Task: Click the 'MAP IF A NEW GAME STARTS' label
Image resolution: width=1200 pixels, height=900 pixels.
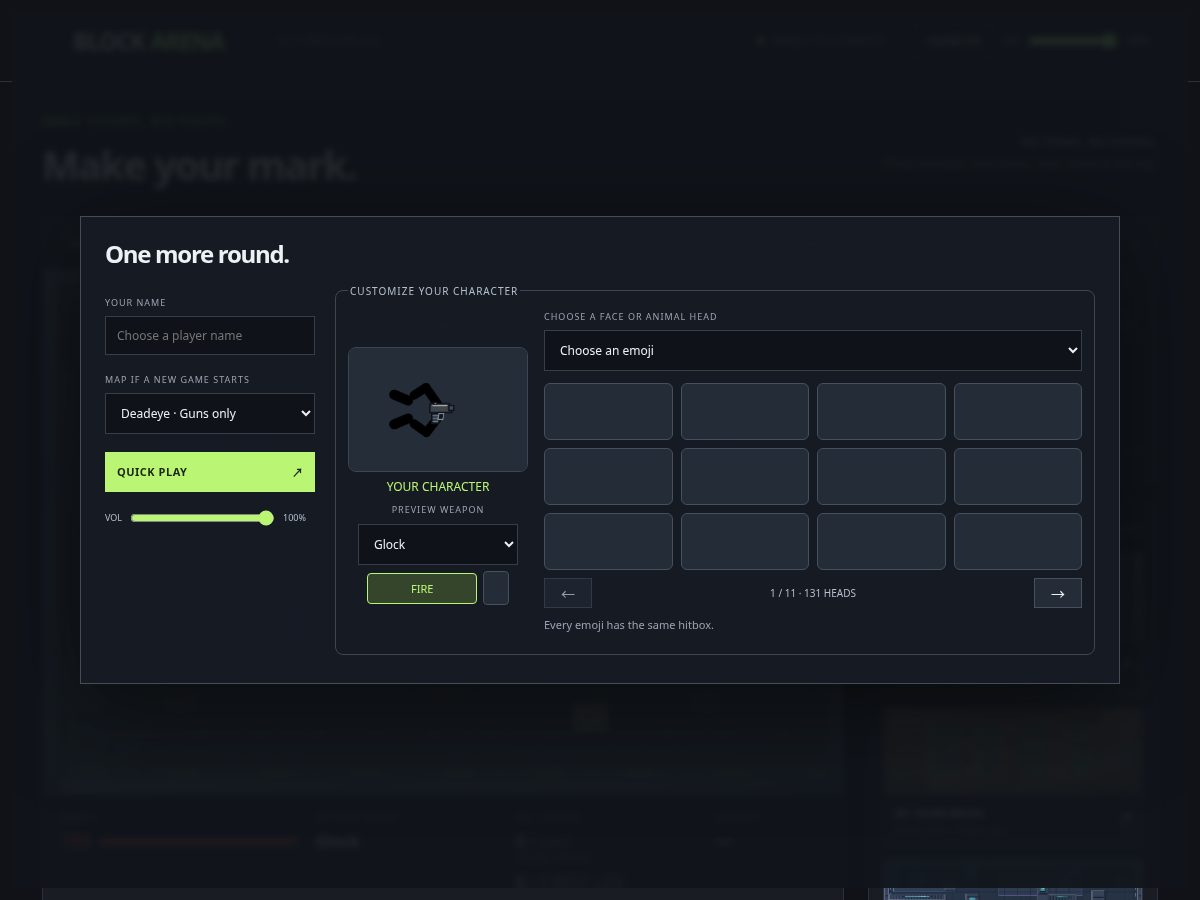Action: tap(177, 380)
